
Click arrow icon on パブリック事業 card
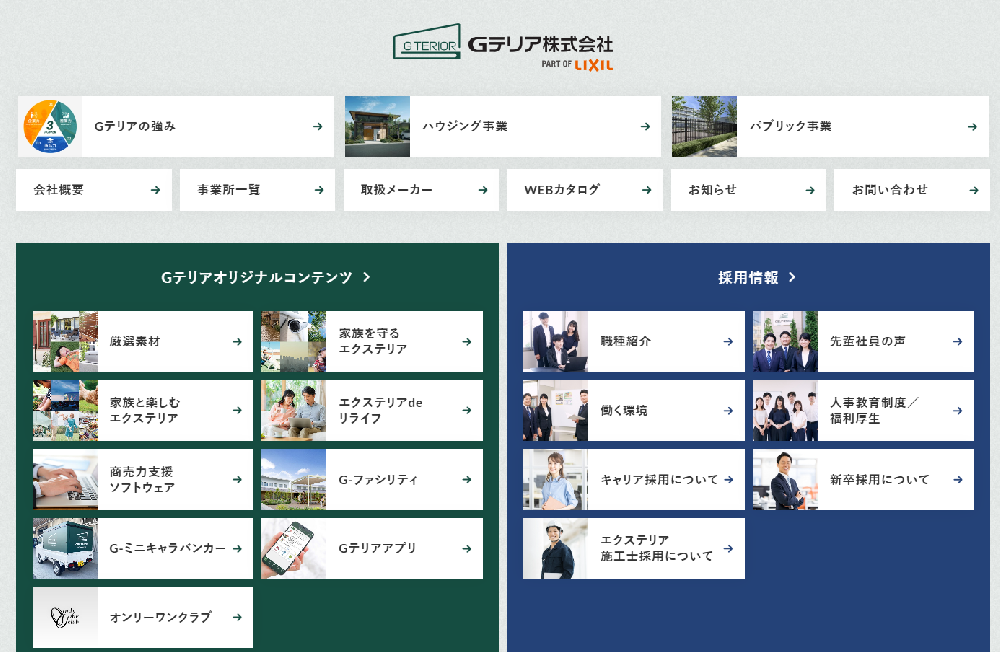click(x=972, y=127)
